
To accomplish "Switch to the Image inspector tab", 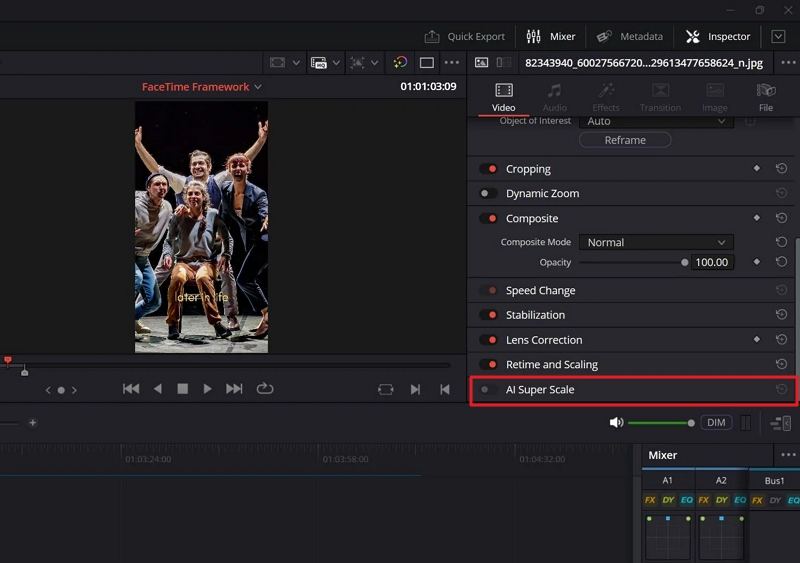I will 715,97.
